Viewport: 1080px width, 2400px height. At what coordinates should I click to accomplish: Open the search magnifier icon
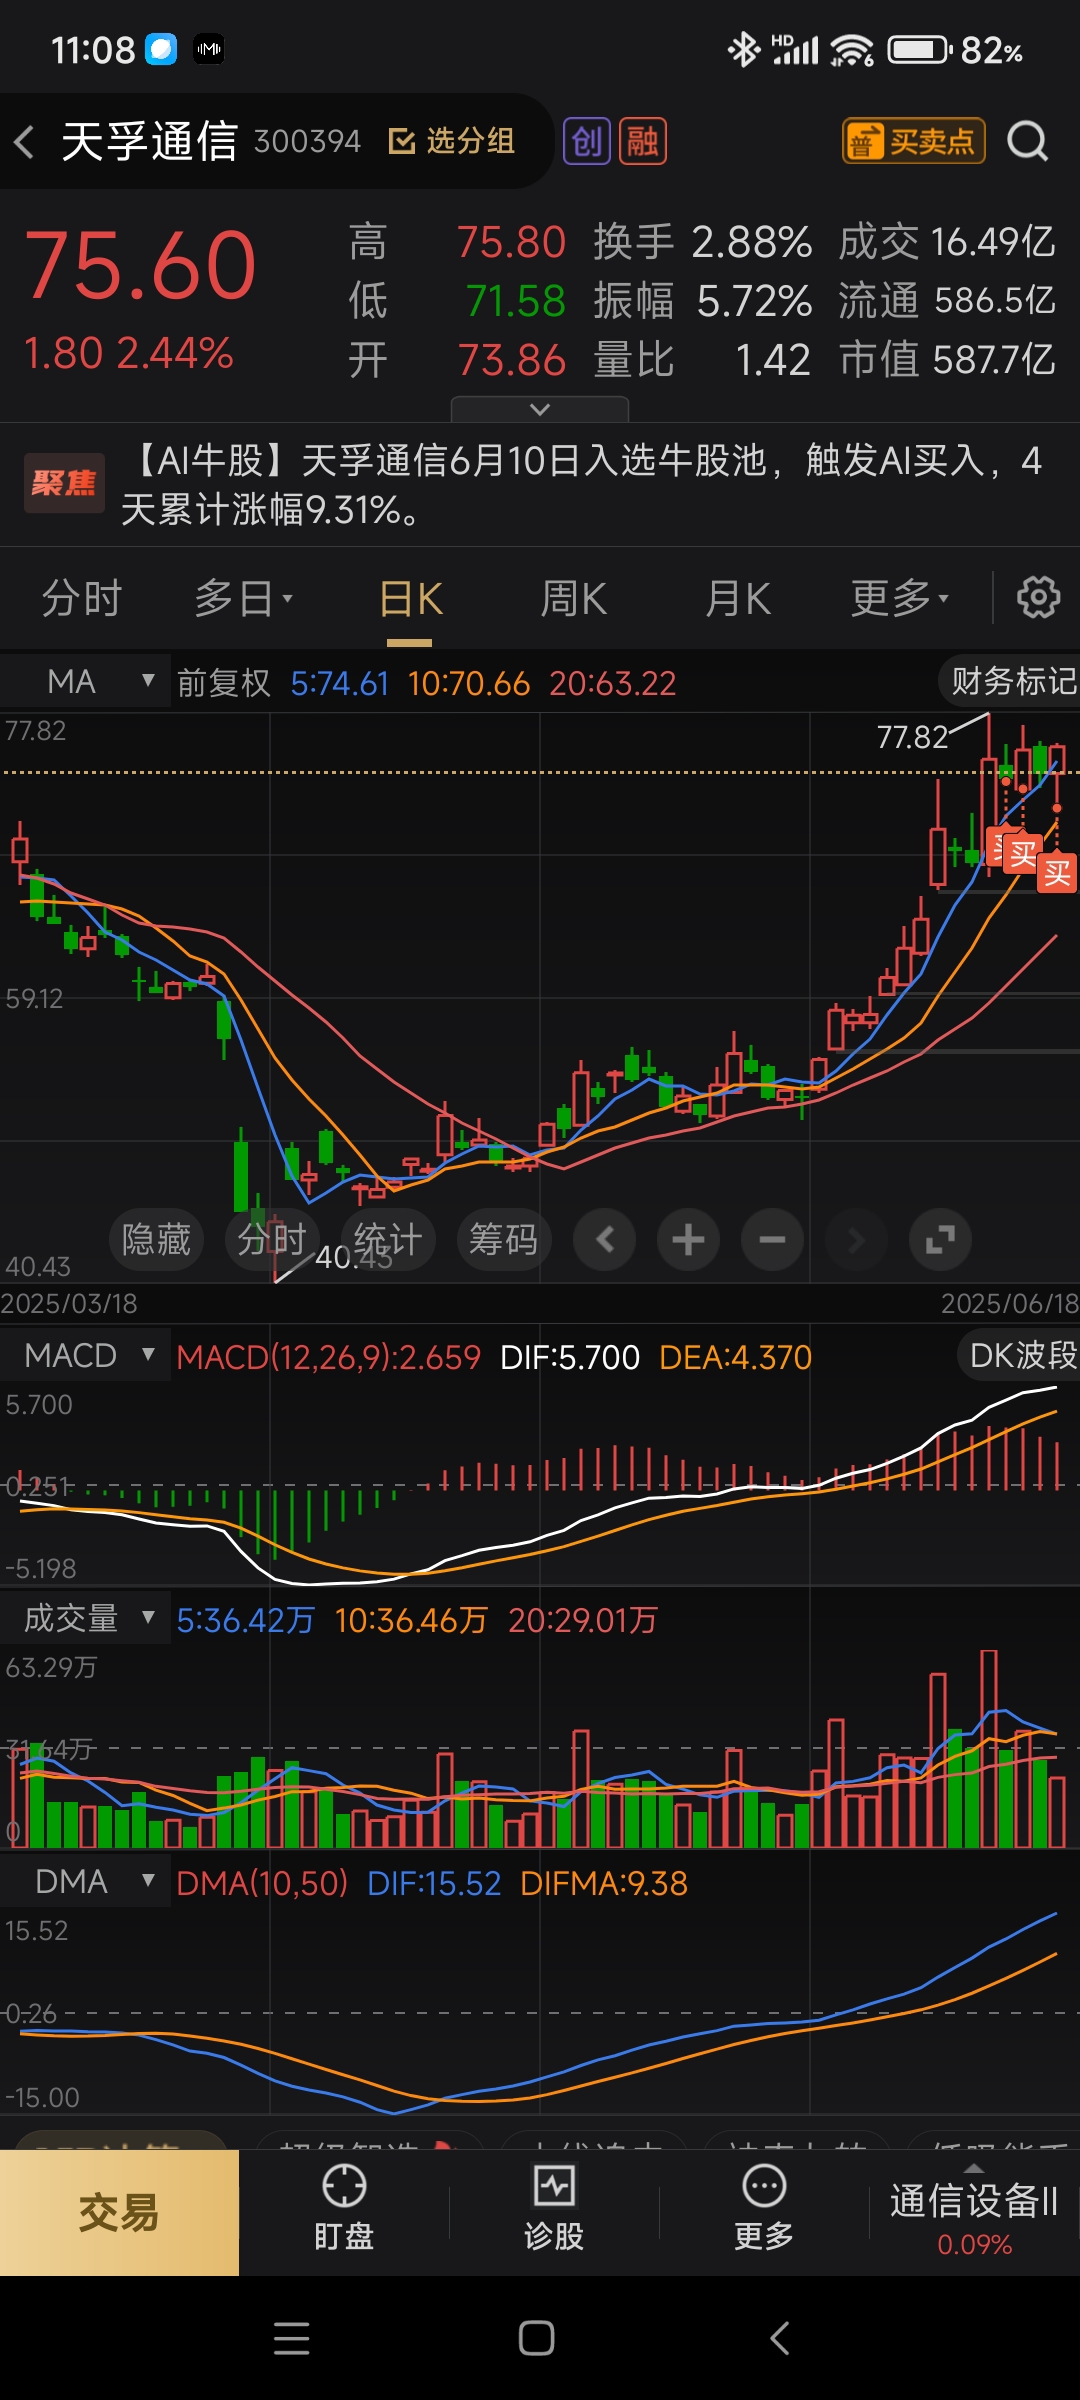click(x=1027, y=141)
